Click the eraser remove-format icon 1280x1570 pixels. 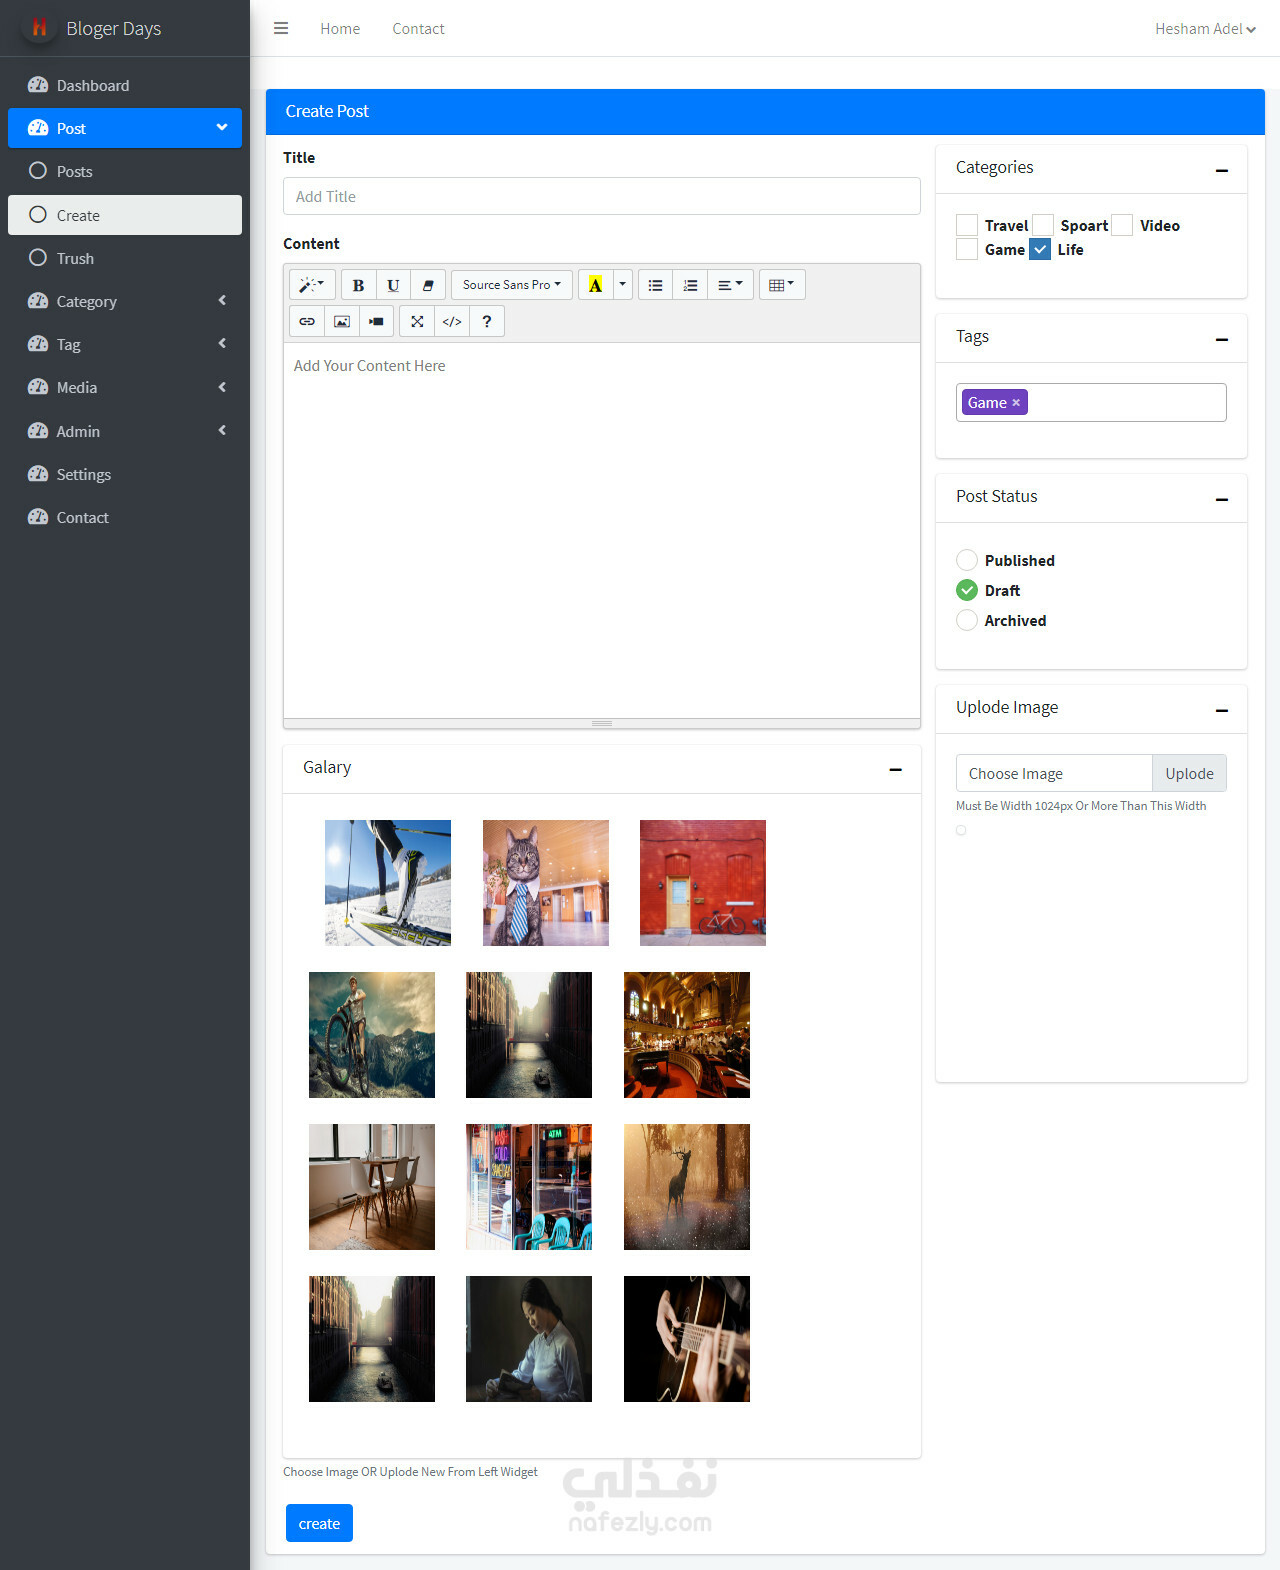click(x=428, y=285)
